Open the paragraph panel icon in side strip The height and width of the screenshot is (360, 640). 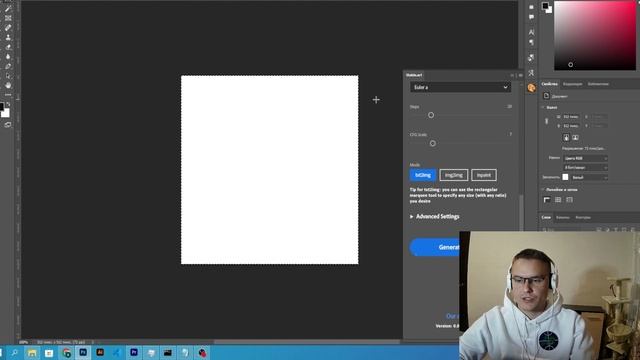531,42
